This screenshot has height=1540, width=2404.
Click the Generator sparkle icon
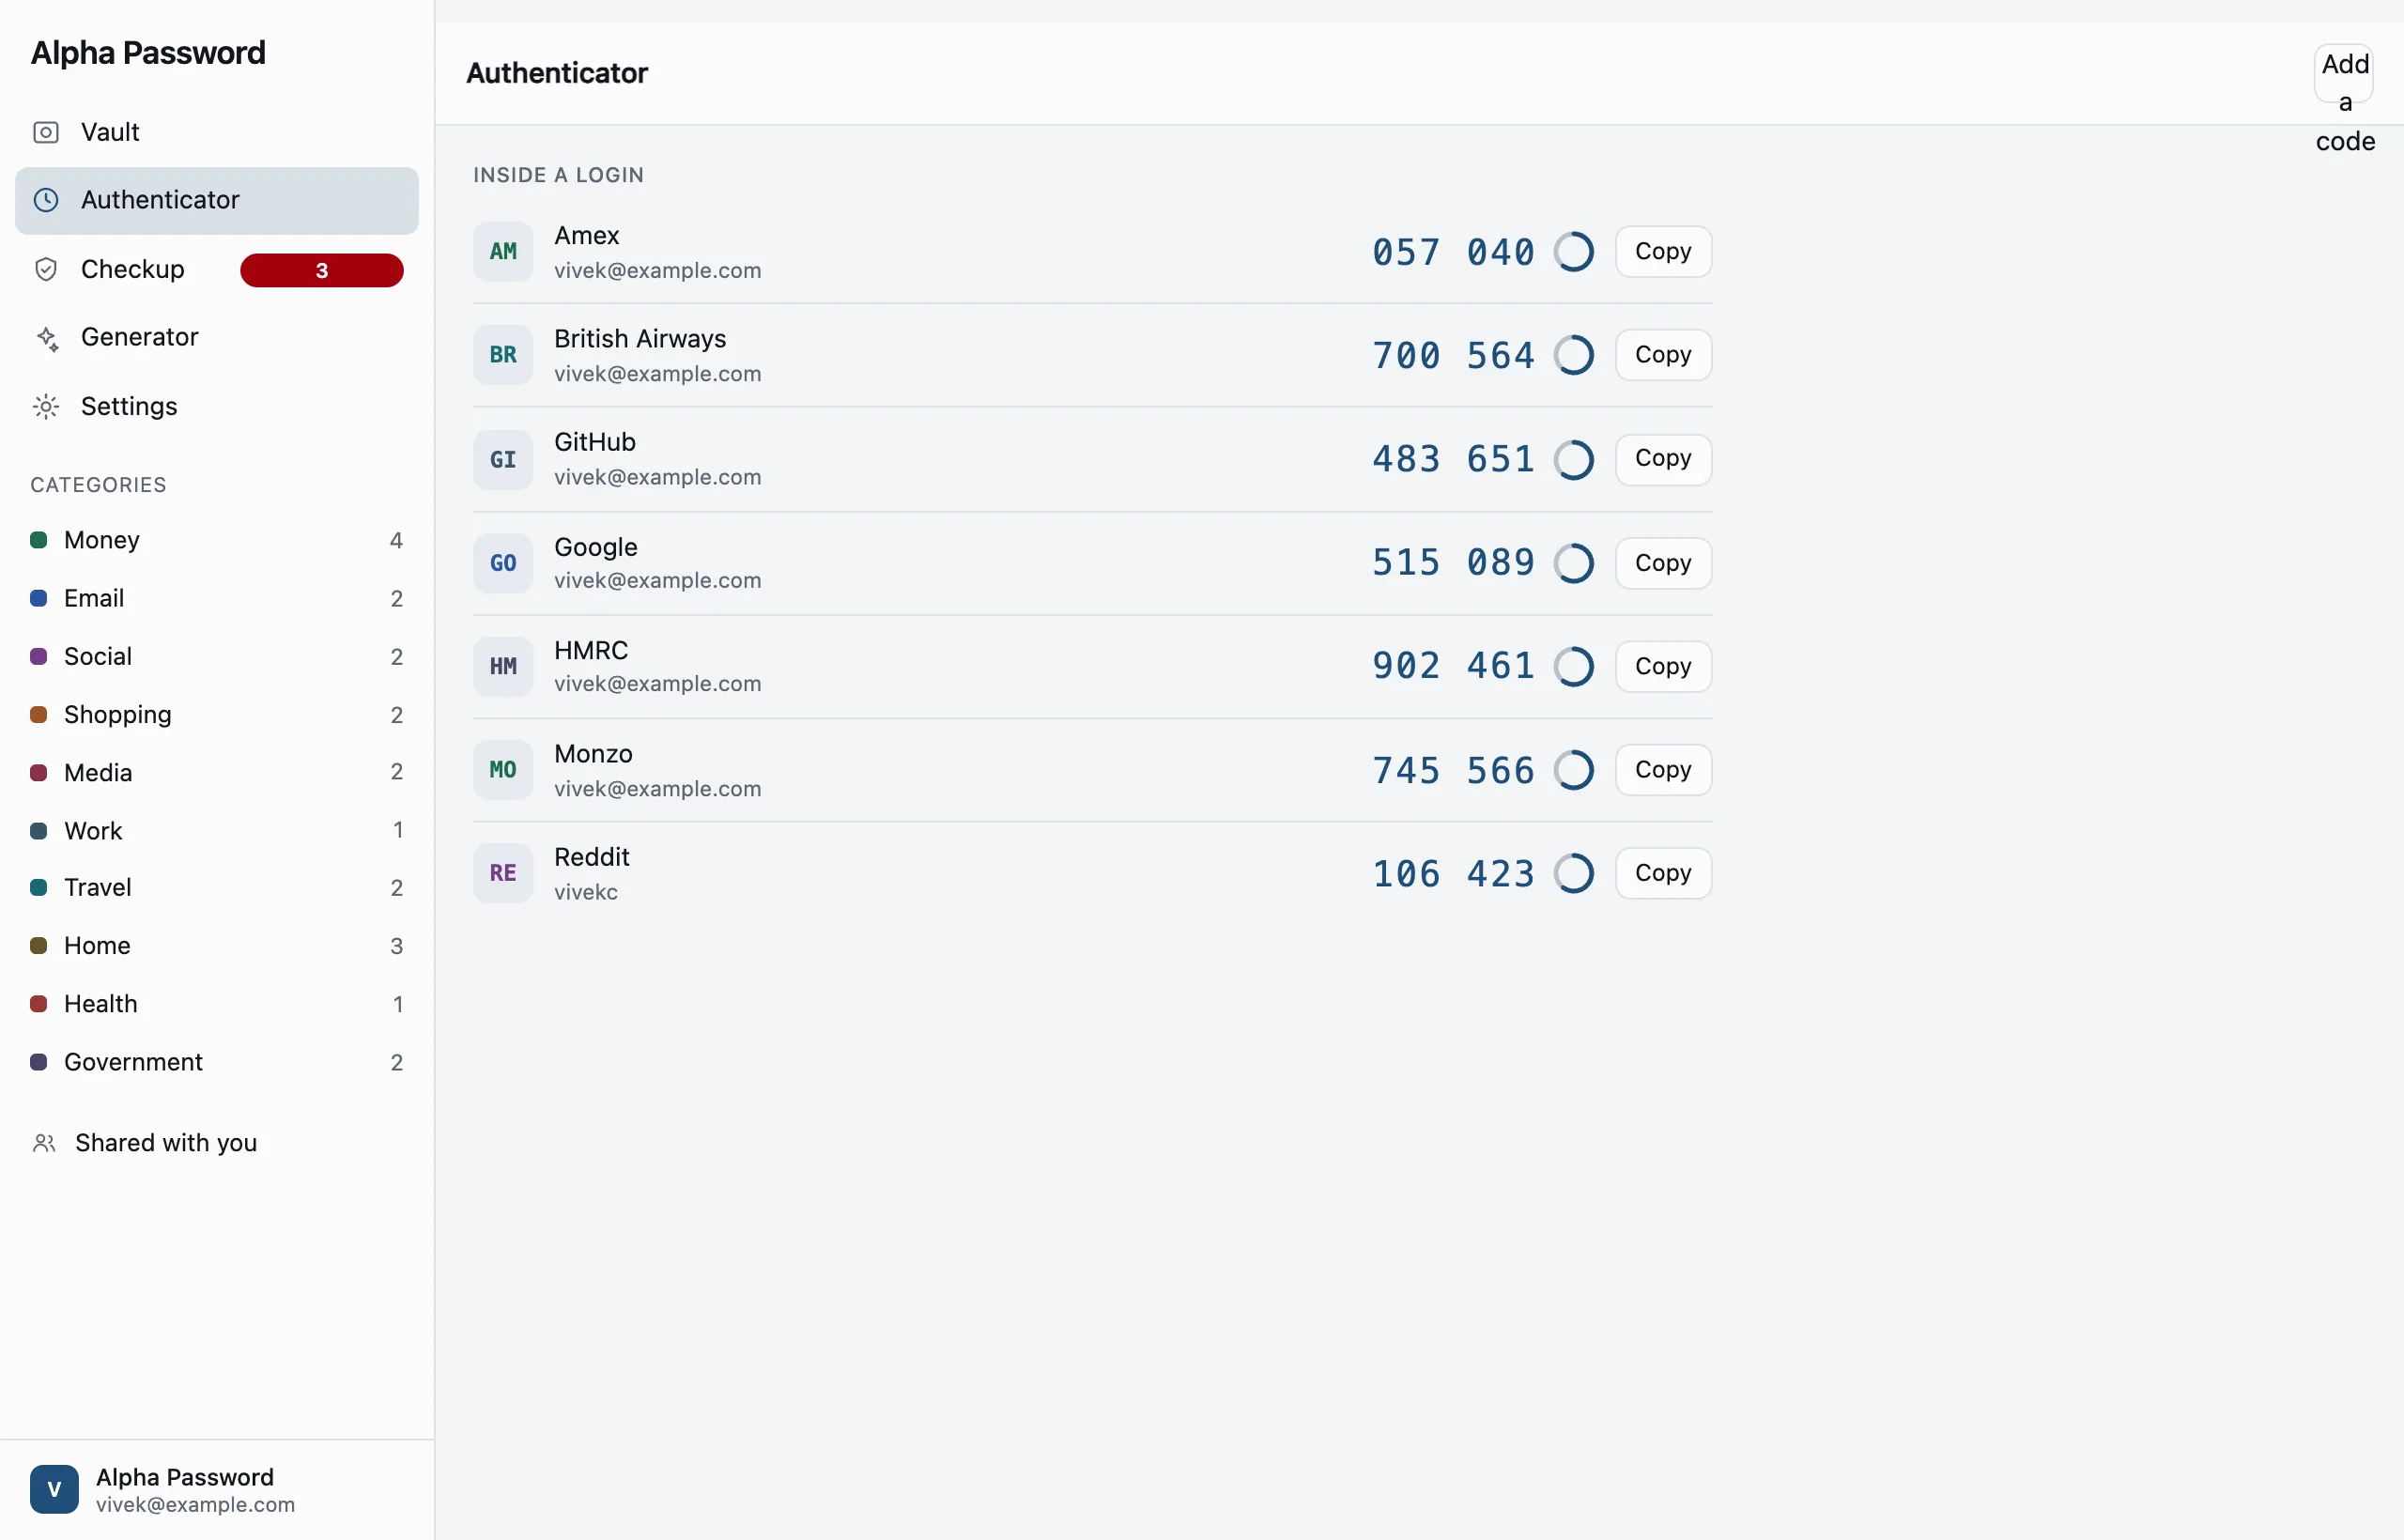click(x=46, y=338)
